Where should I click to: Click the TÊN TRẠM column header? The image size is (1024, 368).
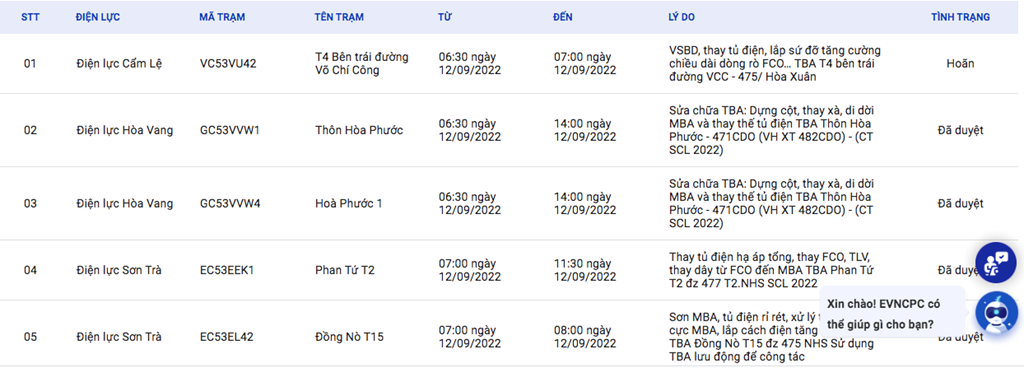[x=339, y=17]
